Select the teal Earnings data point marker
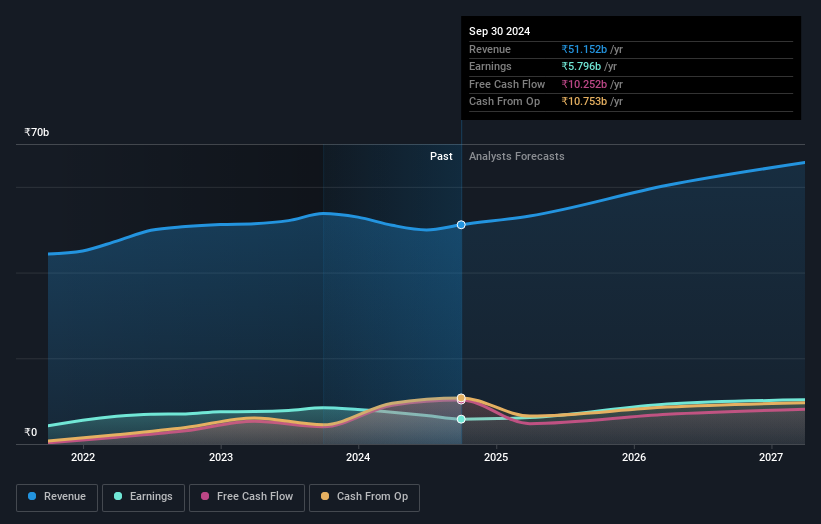821x524 pixels. [x=461, y=419]
